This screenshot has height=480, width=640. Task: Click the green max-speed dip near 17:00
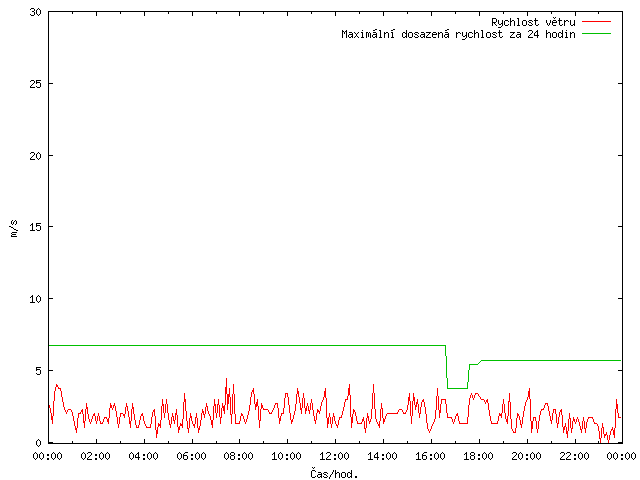point(457,388)
